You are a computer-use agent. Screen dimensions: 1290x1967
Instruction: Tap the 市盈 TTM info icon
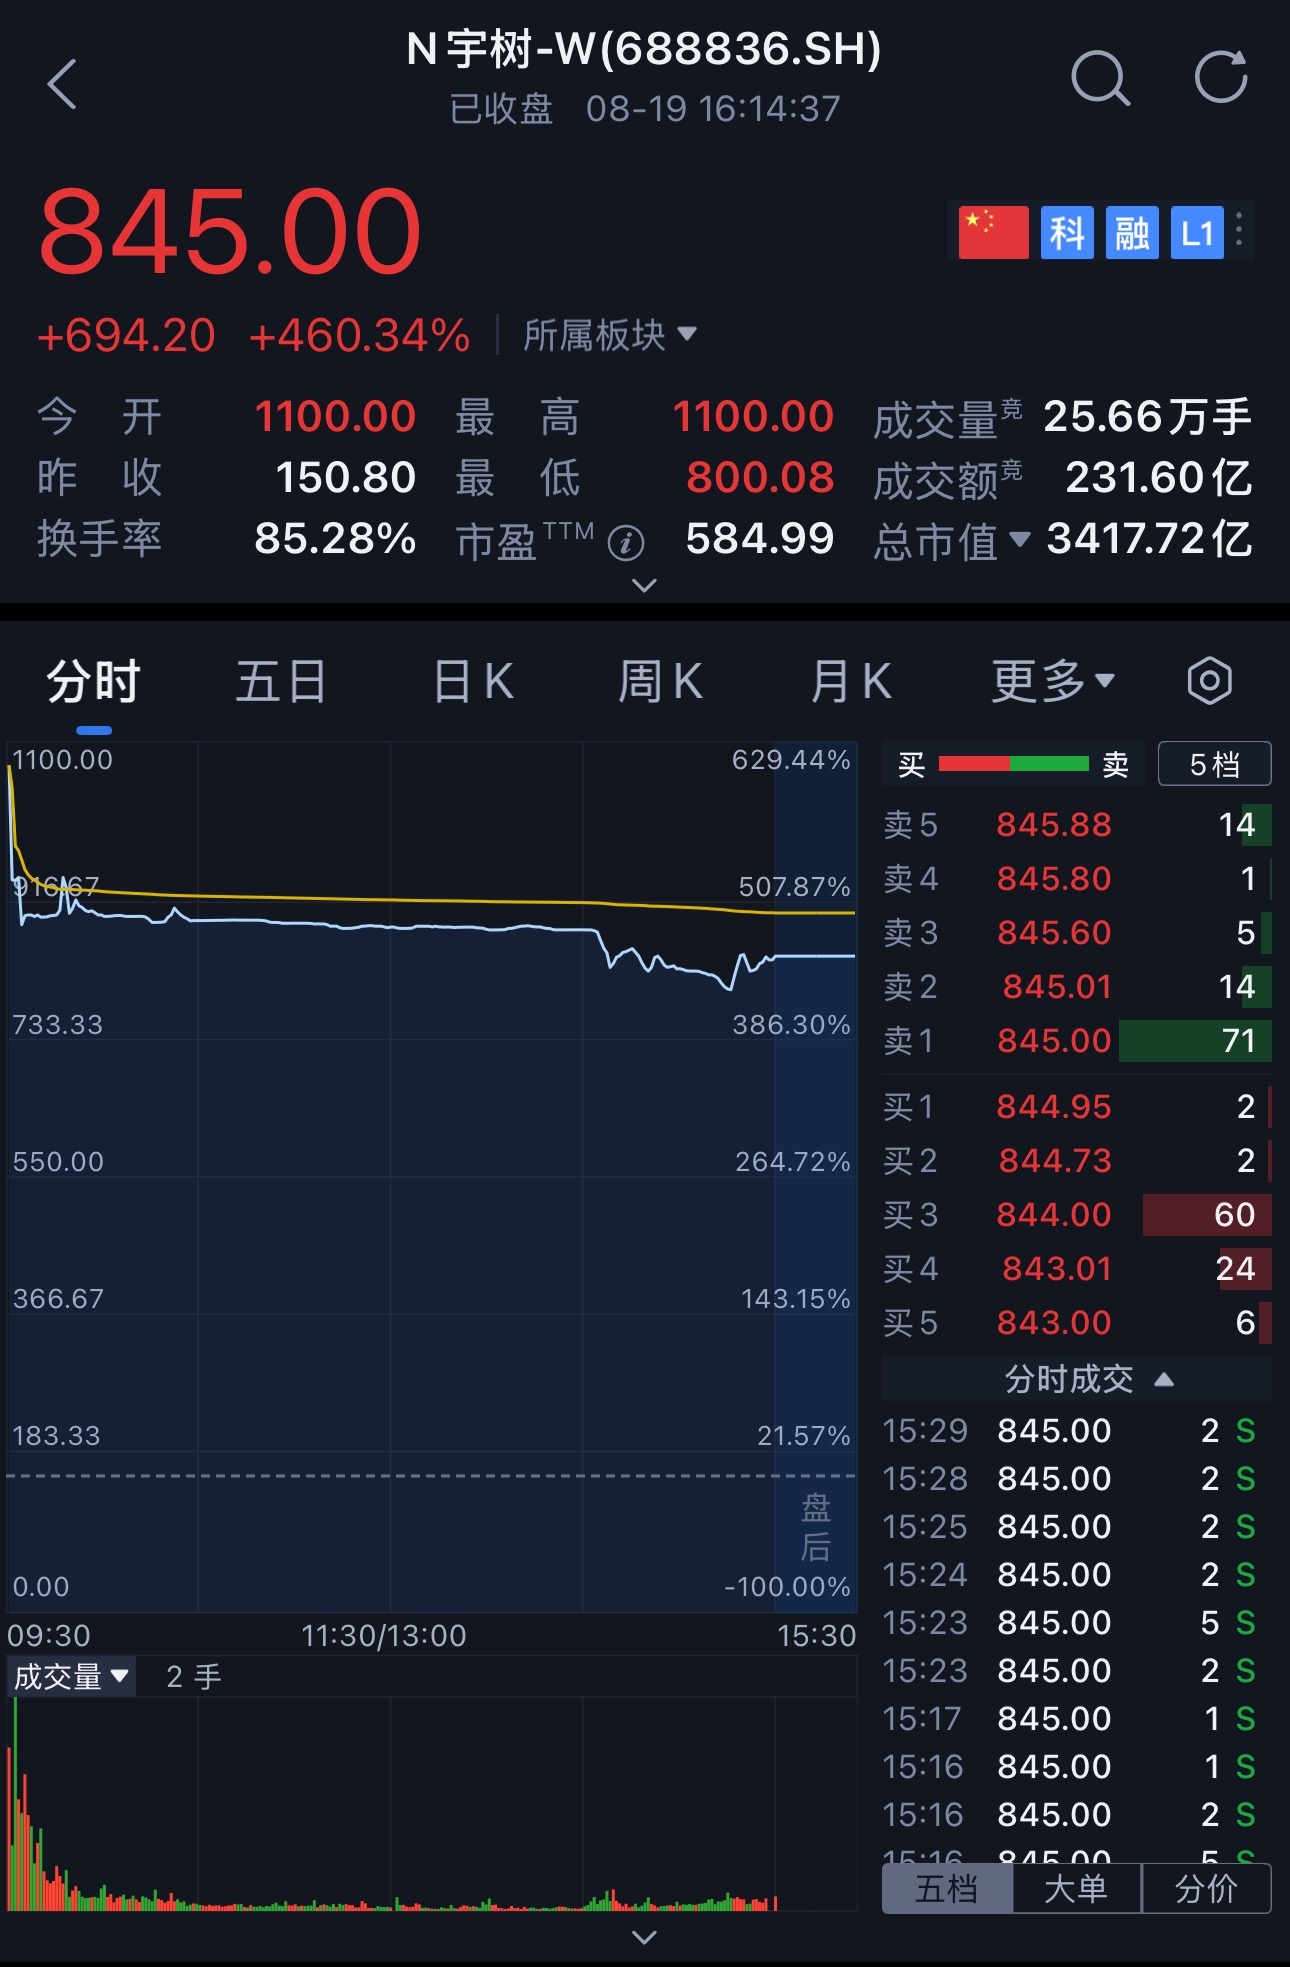626,543
